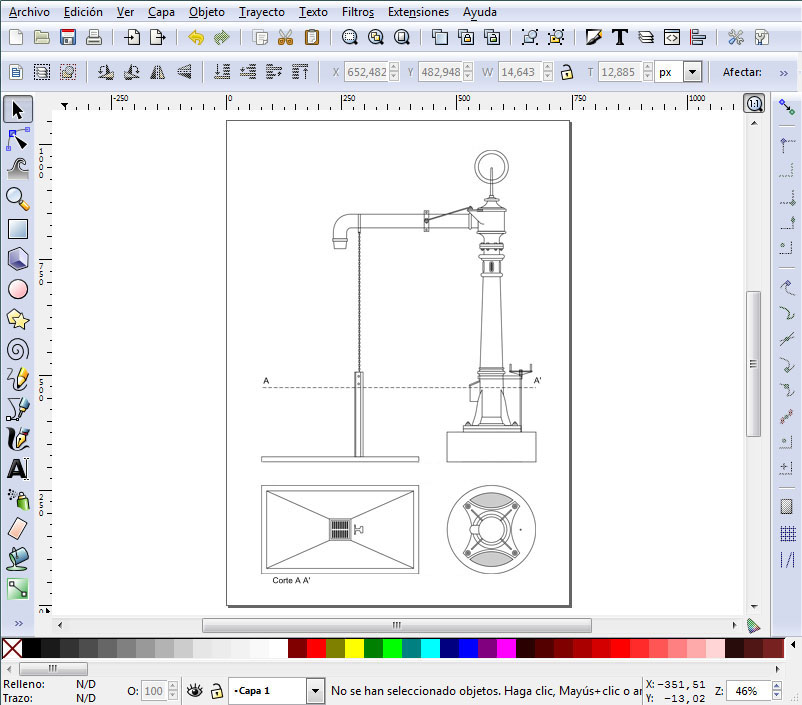Open the Filtros menu
The height and width of the screenshot is (705, 802).
tap(358, 12)
